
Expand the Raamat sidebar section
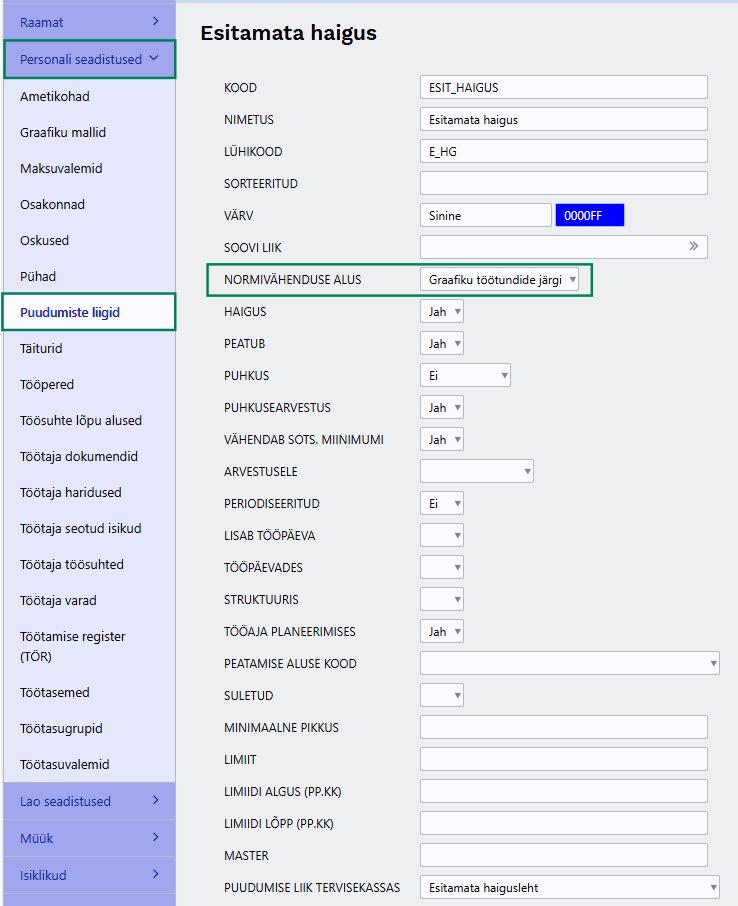pos(88,21)
